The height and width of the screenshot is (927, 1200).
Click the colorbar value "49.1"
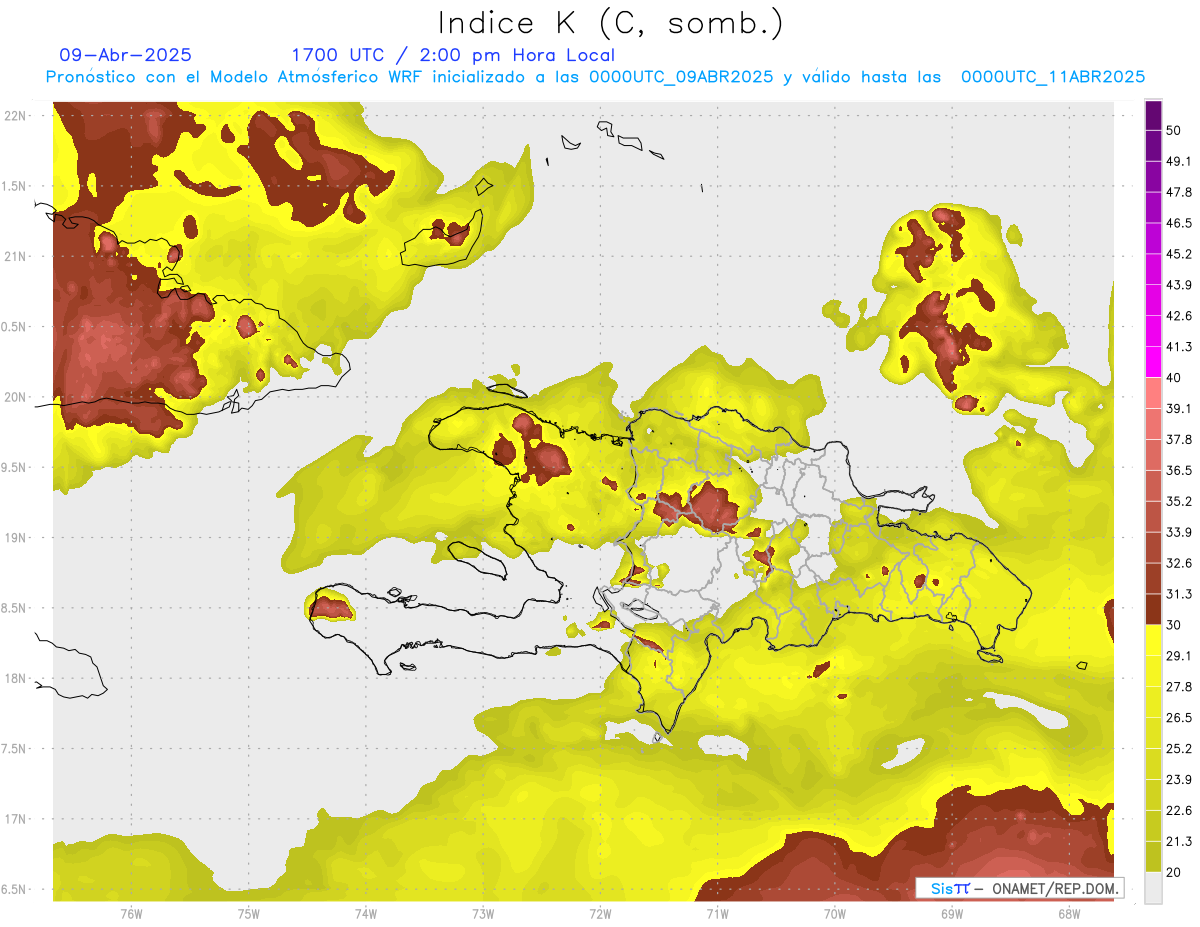[1178, 161]
